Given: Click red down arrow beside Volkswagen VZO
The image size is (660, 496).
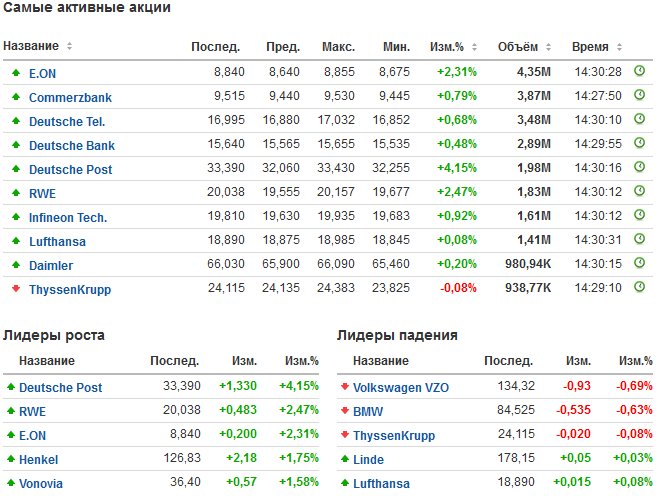Looking at the screenshot, I should point(345,387).
